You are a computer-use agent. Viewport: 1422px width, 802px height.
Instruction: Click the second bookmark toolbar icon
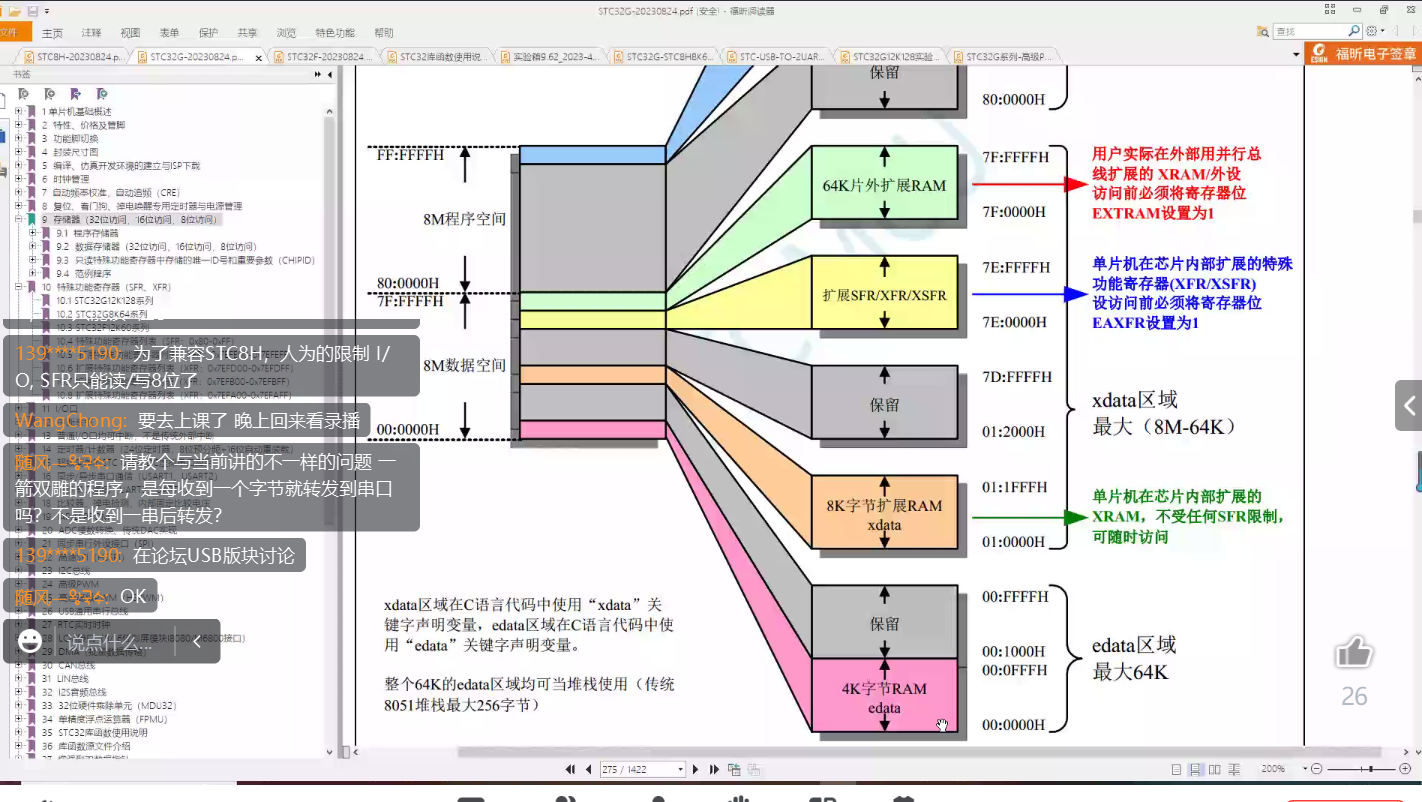tap(49, 94)
